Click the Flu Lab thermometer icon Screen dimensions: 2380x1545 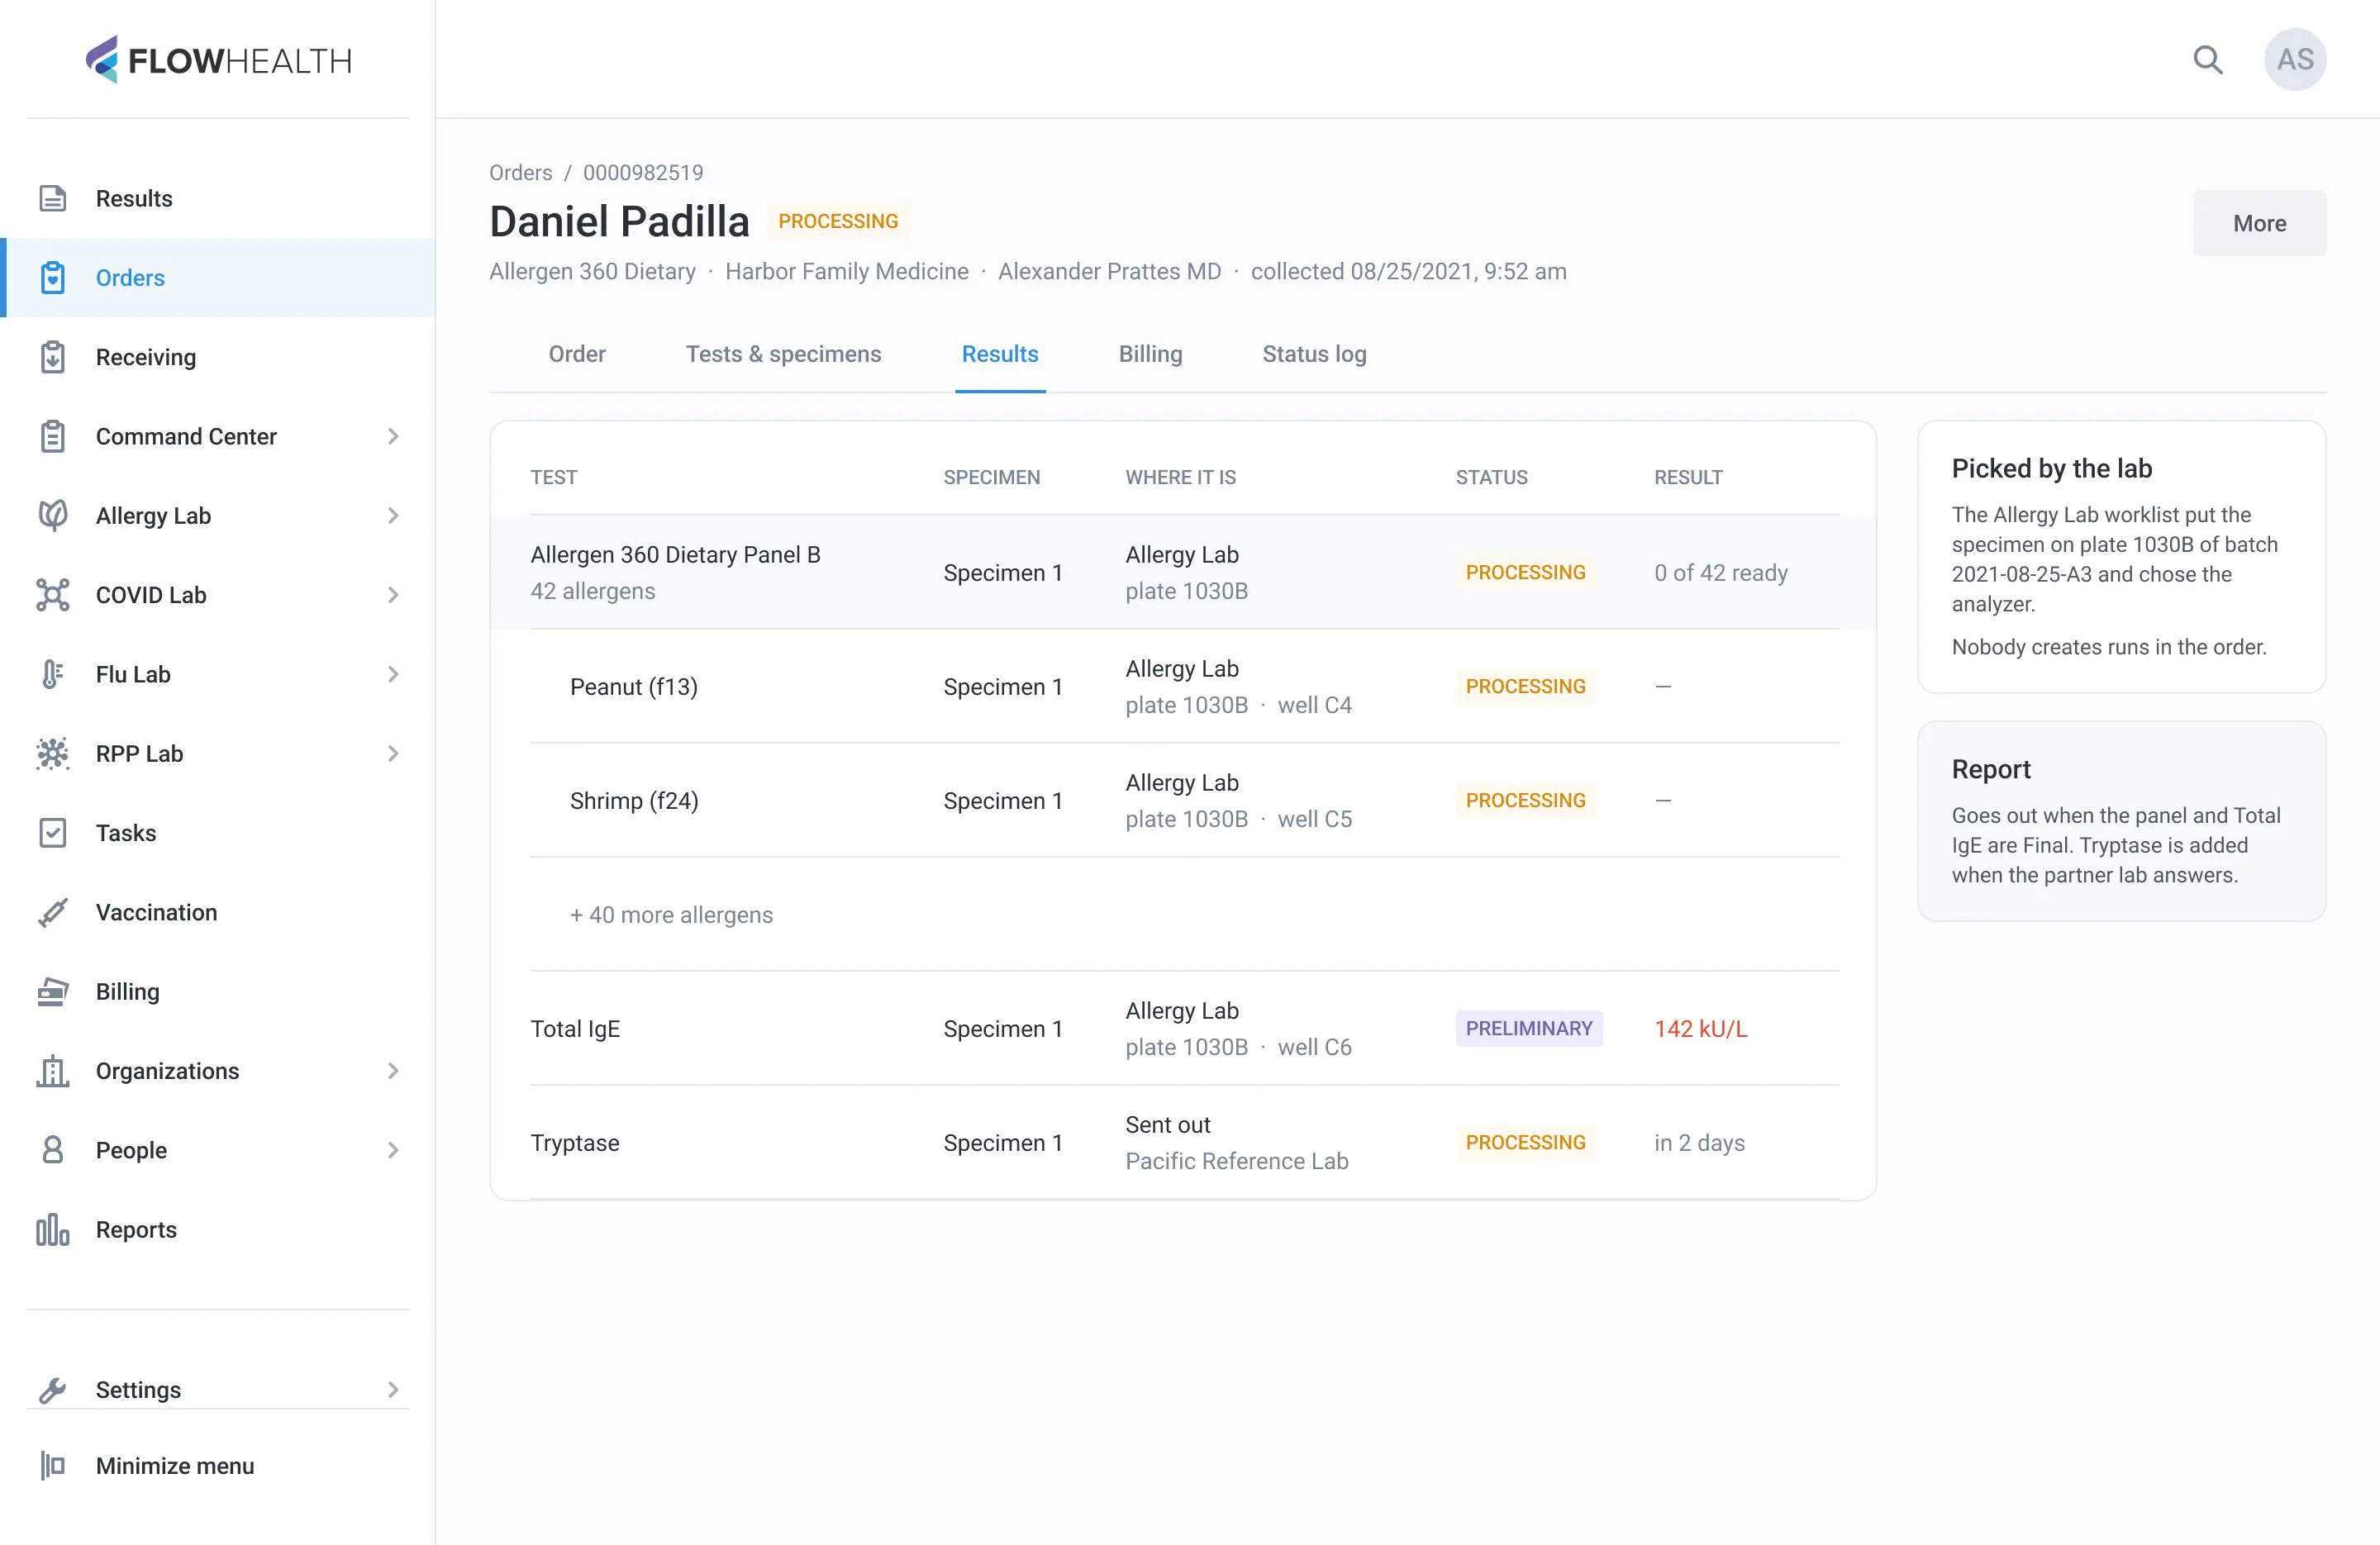53,674
